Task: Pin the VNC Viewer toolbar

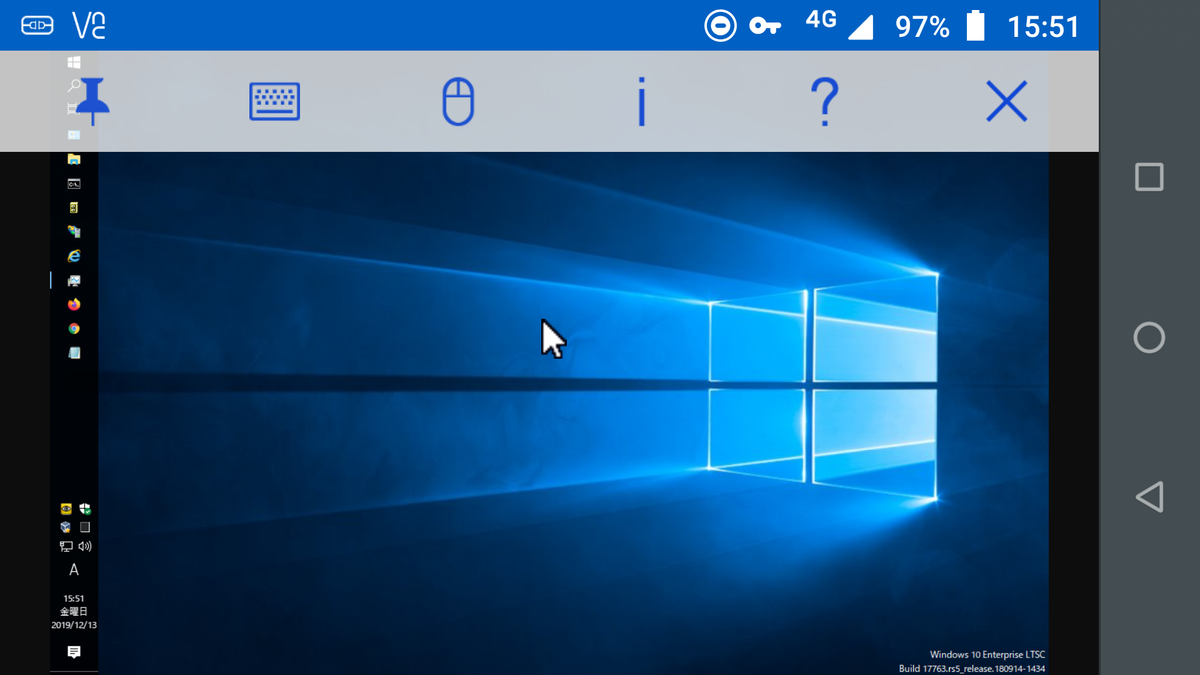Action: point(93,101)
